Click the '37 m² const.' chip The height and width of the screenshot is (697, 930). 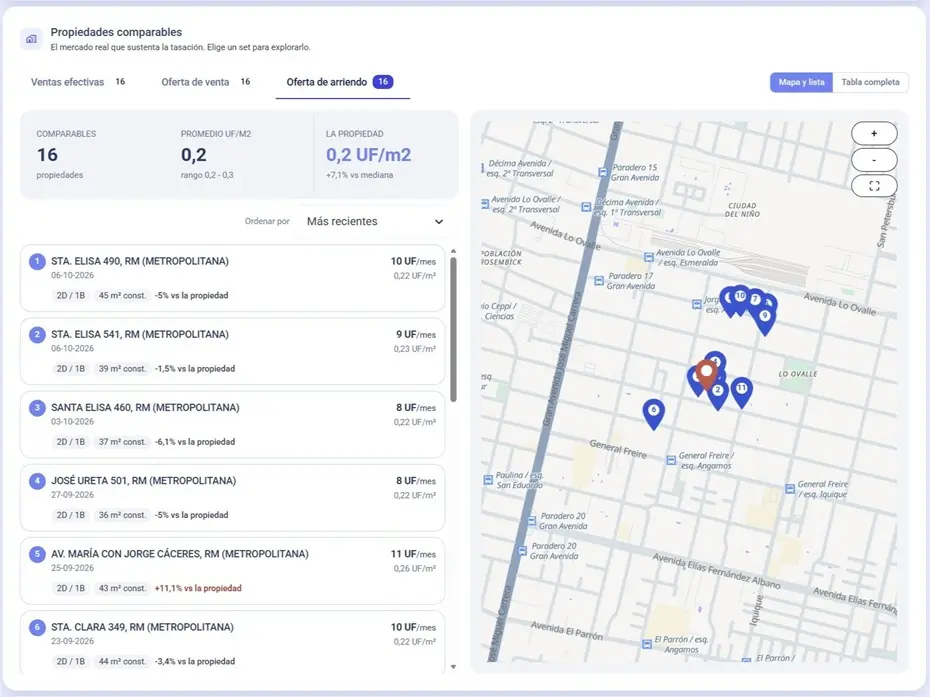point(122,442)
